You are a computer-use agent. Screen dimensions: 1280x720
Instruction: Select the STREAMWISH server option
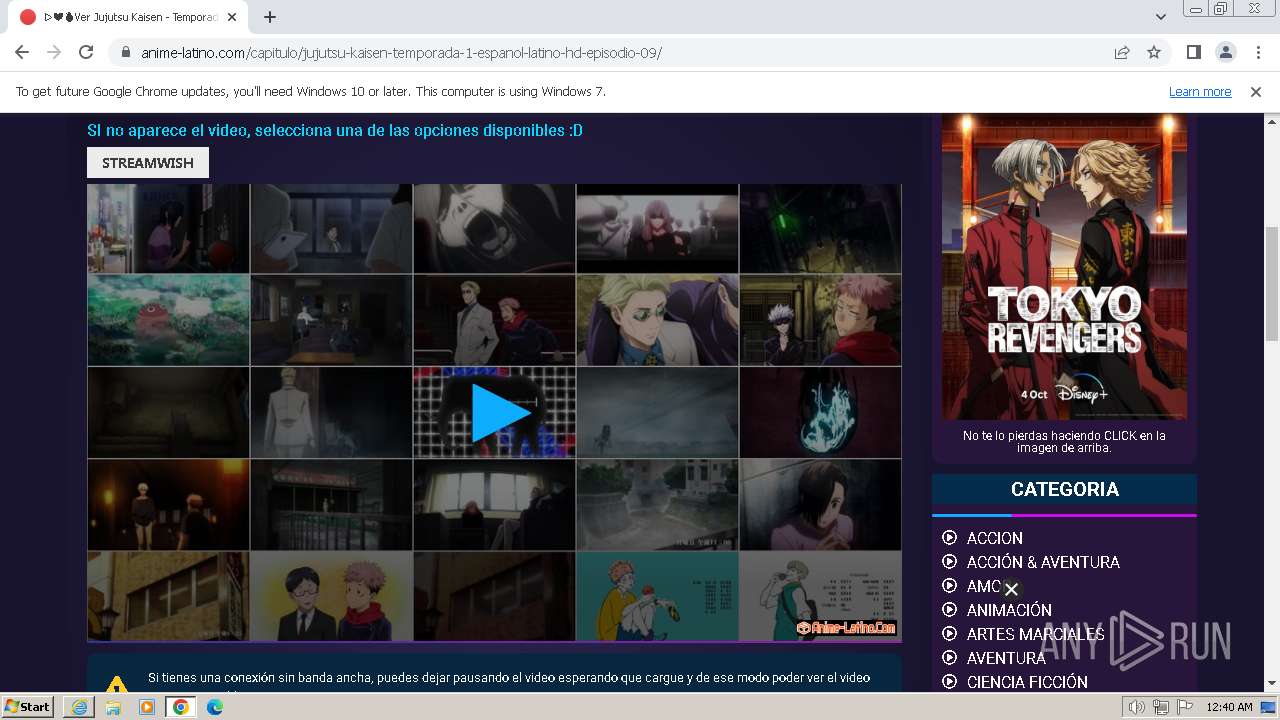click(148, 163)
